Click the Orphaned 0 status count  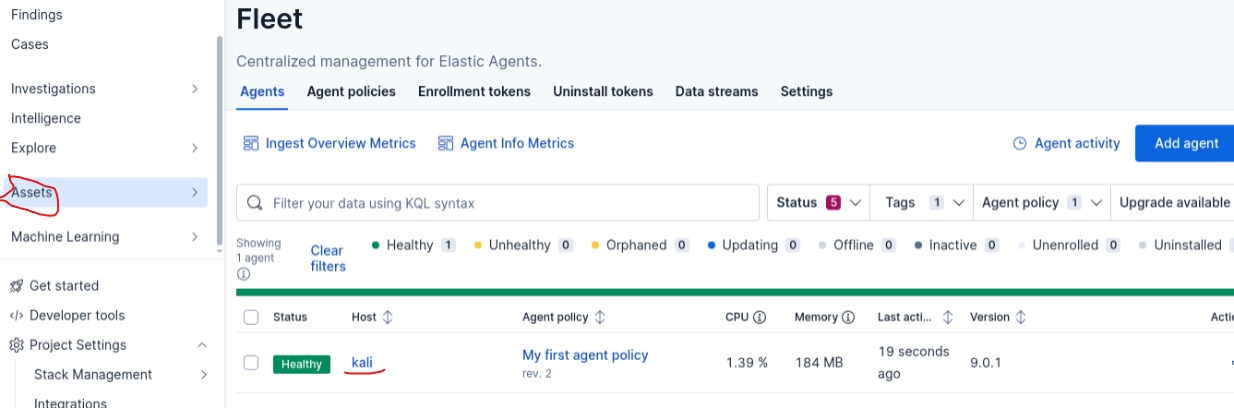pos(640,245)
